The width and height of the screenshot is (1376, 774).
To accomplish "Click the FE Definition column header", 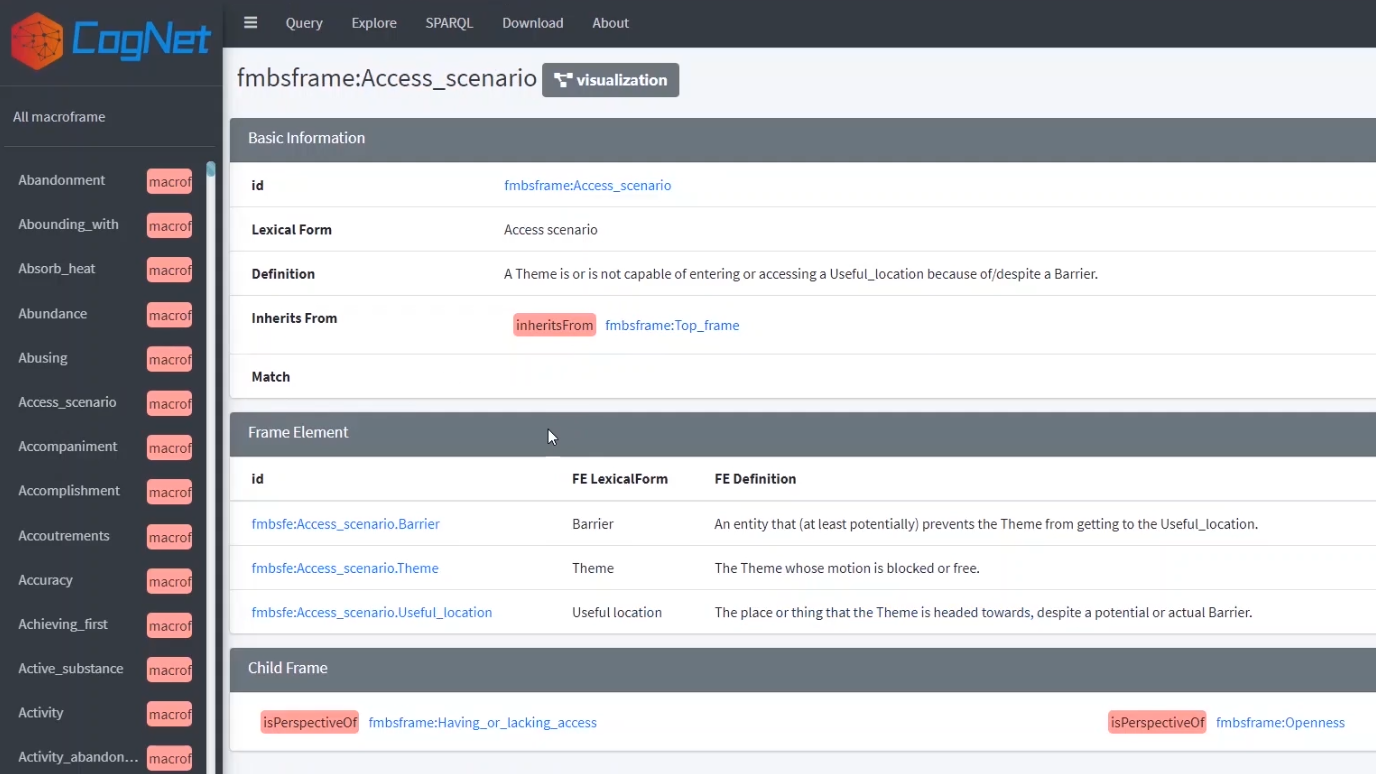I will click(x=755, y=479).
